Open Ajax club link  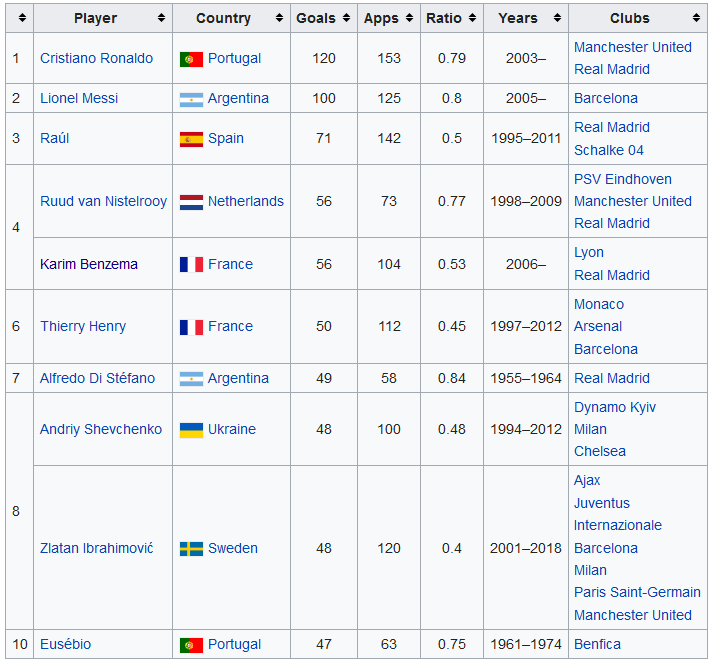(x=587, y=480)
